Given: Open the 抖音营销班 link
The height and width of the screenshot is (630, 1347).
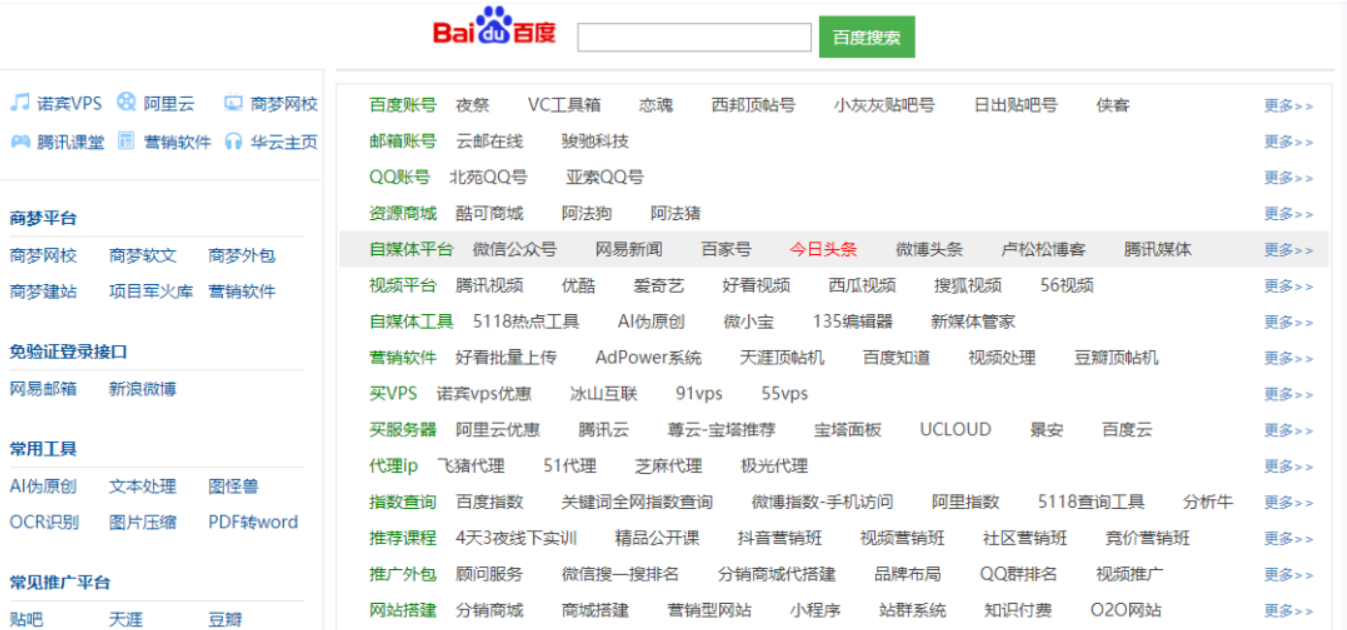Looking at the screenshot, I should [780, 538].
